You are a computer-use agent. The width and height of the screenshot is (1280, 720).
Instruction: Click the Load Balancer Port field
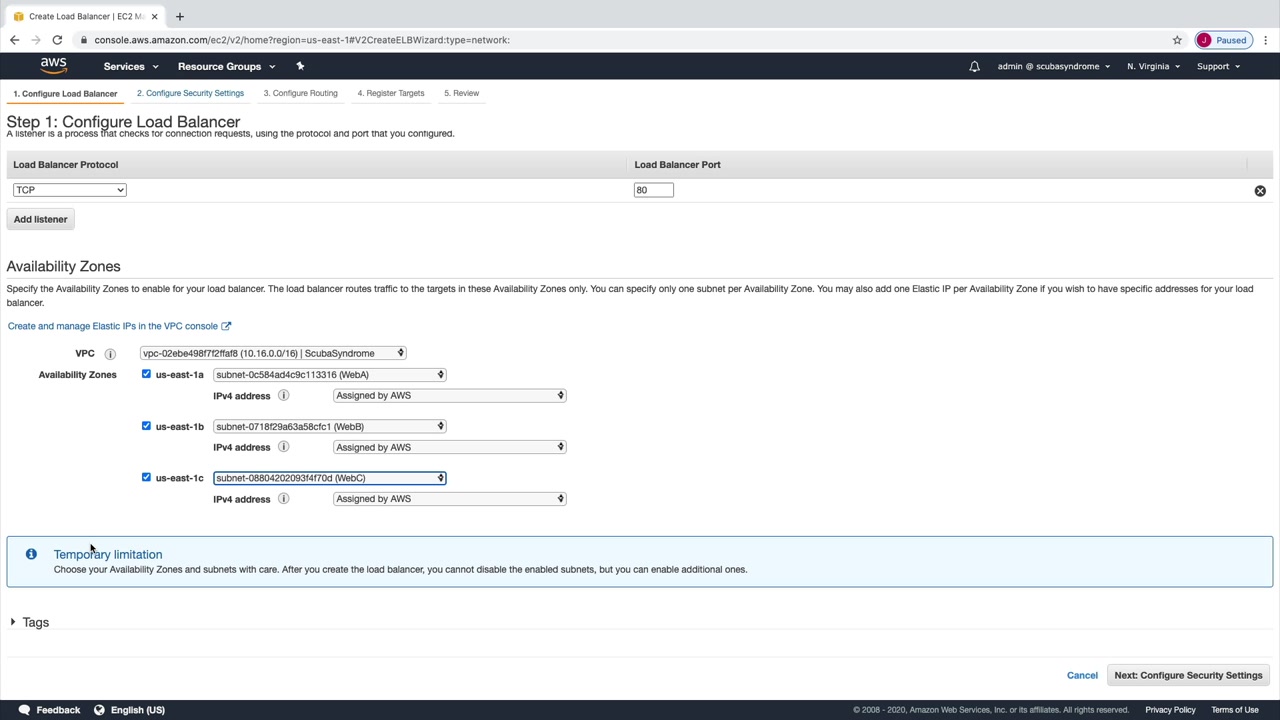(x=653, y=190)
